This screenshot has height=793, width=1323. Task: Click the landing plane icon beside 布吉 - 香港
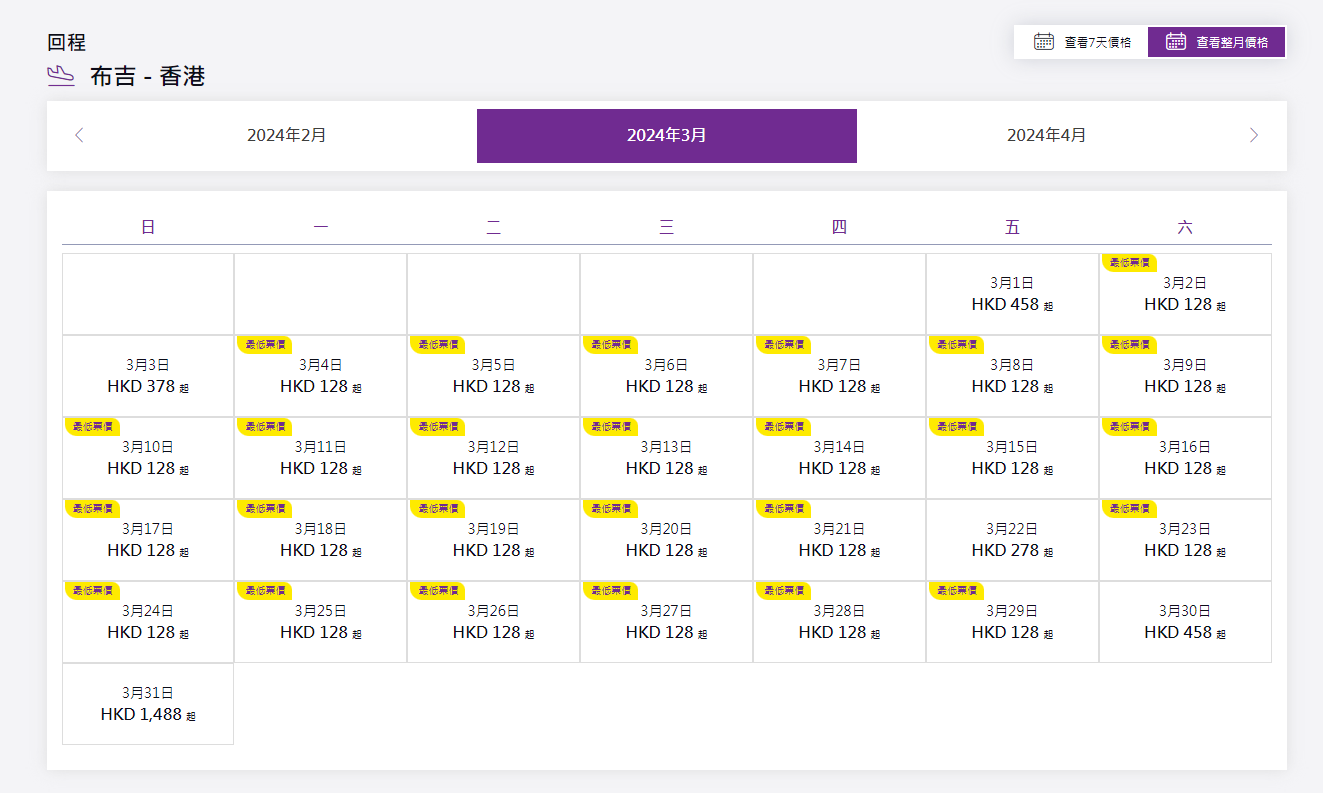pos(61,76)
